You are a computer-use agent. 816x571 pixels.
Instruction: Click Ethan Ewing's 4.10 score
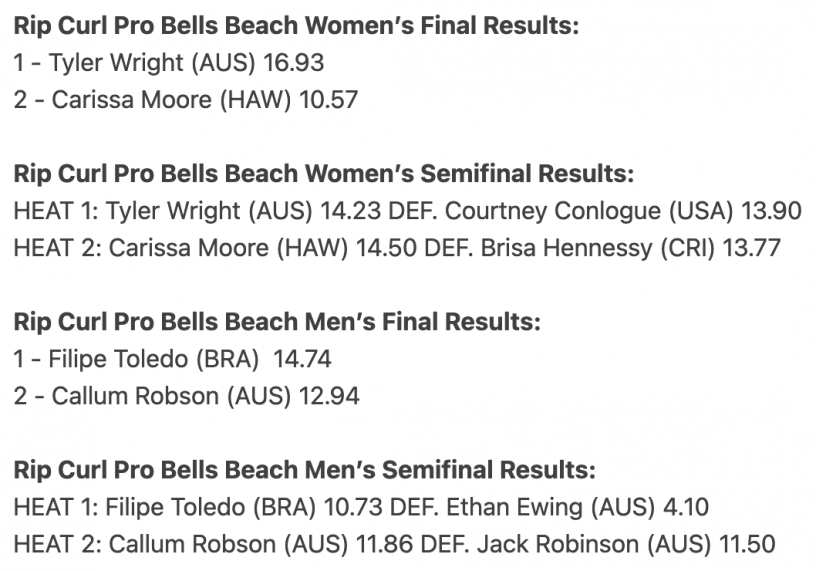click(686, 507)
